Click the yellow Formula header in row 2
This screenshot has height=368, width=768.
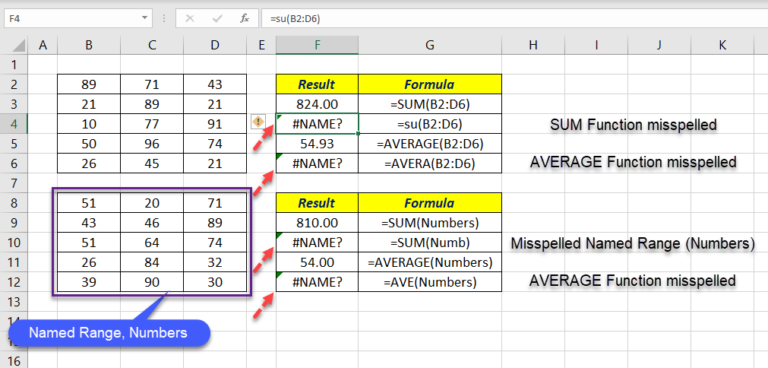[x=430, y=84]
